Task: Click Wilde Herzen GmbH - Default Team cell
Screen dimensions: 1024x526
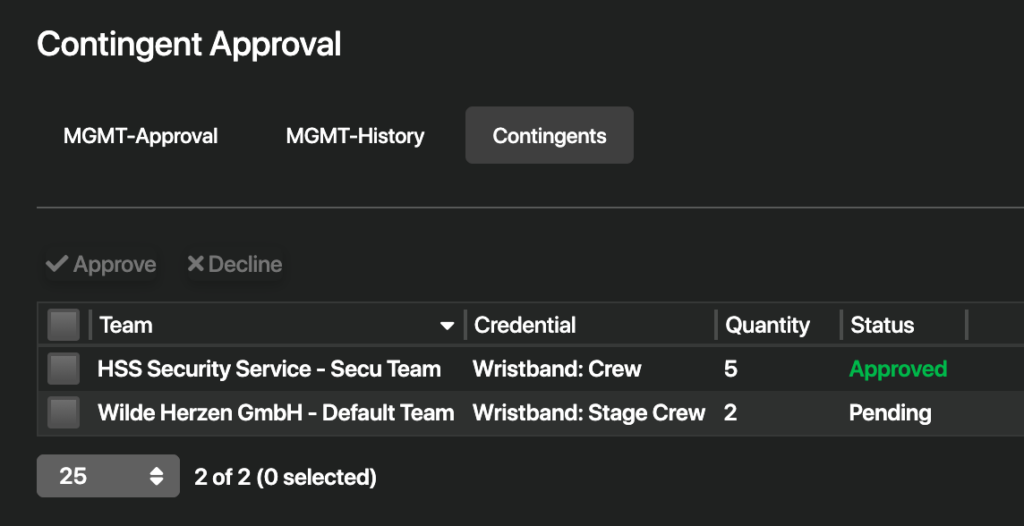Action: point(276,413)
